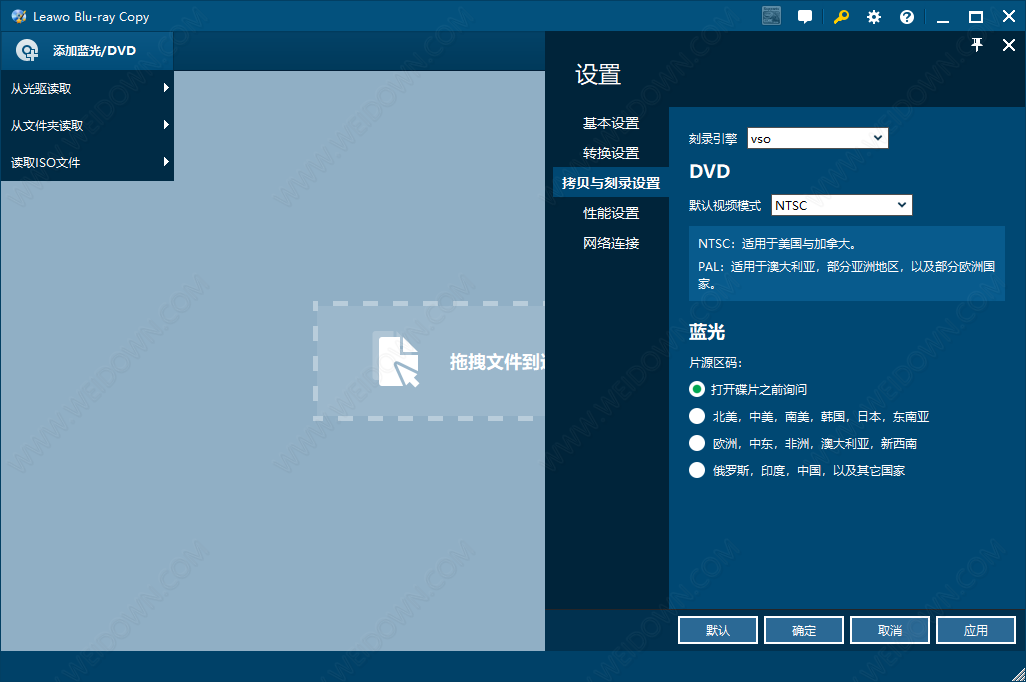
Task: Click the 应用 button
Action: click(976, 630)
